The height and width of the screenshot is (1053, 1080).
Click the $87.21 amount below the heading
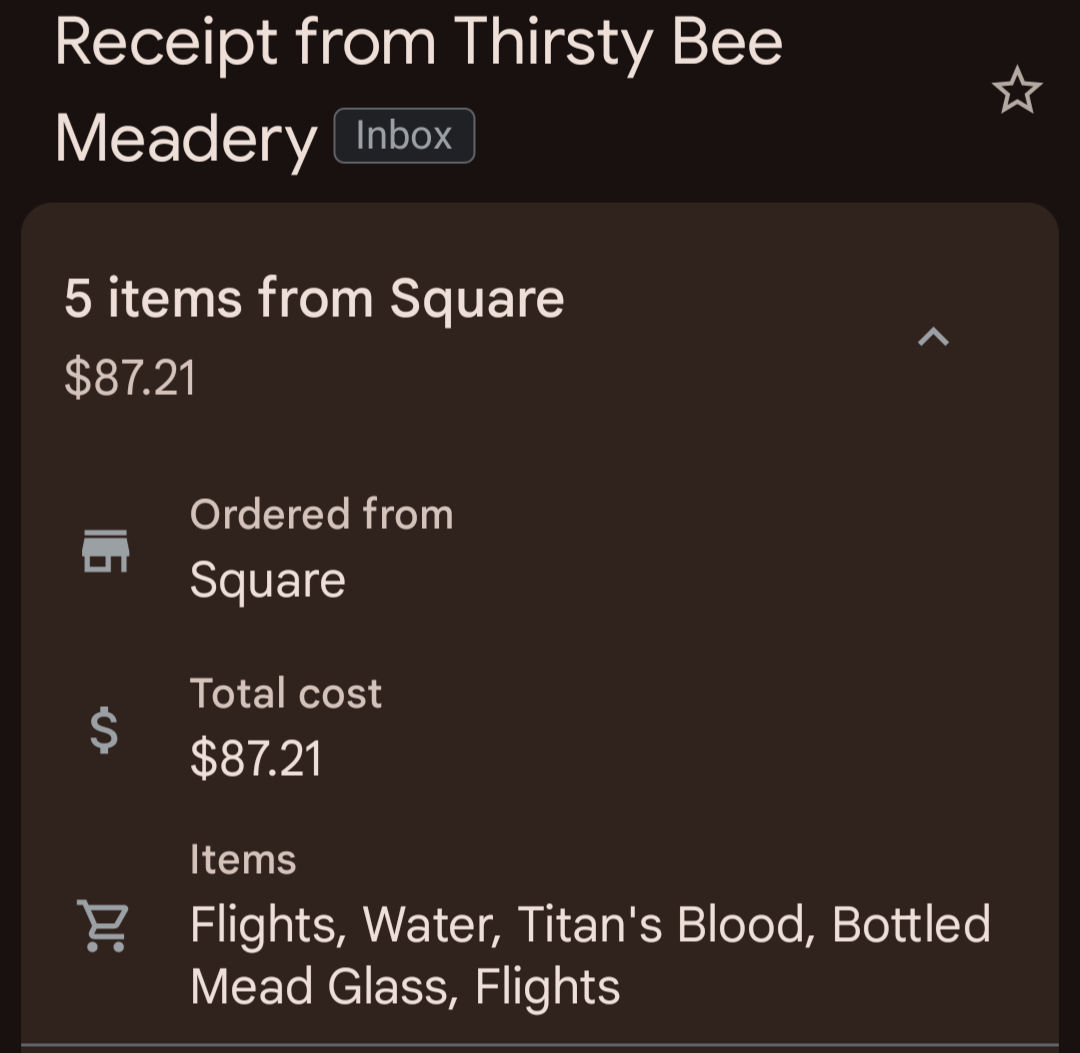130,378
